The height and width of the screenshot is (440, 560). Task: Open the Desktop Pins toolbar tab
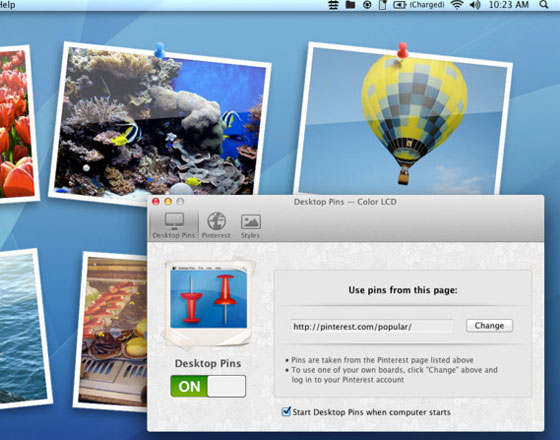174,225
